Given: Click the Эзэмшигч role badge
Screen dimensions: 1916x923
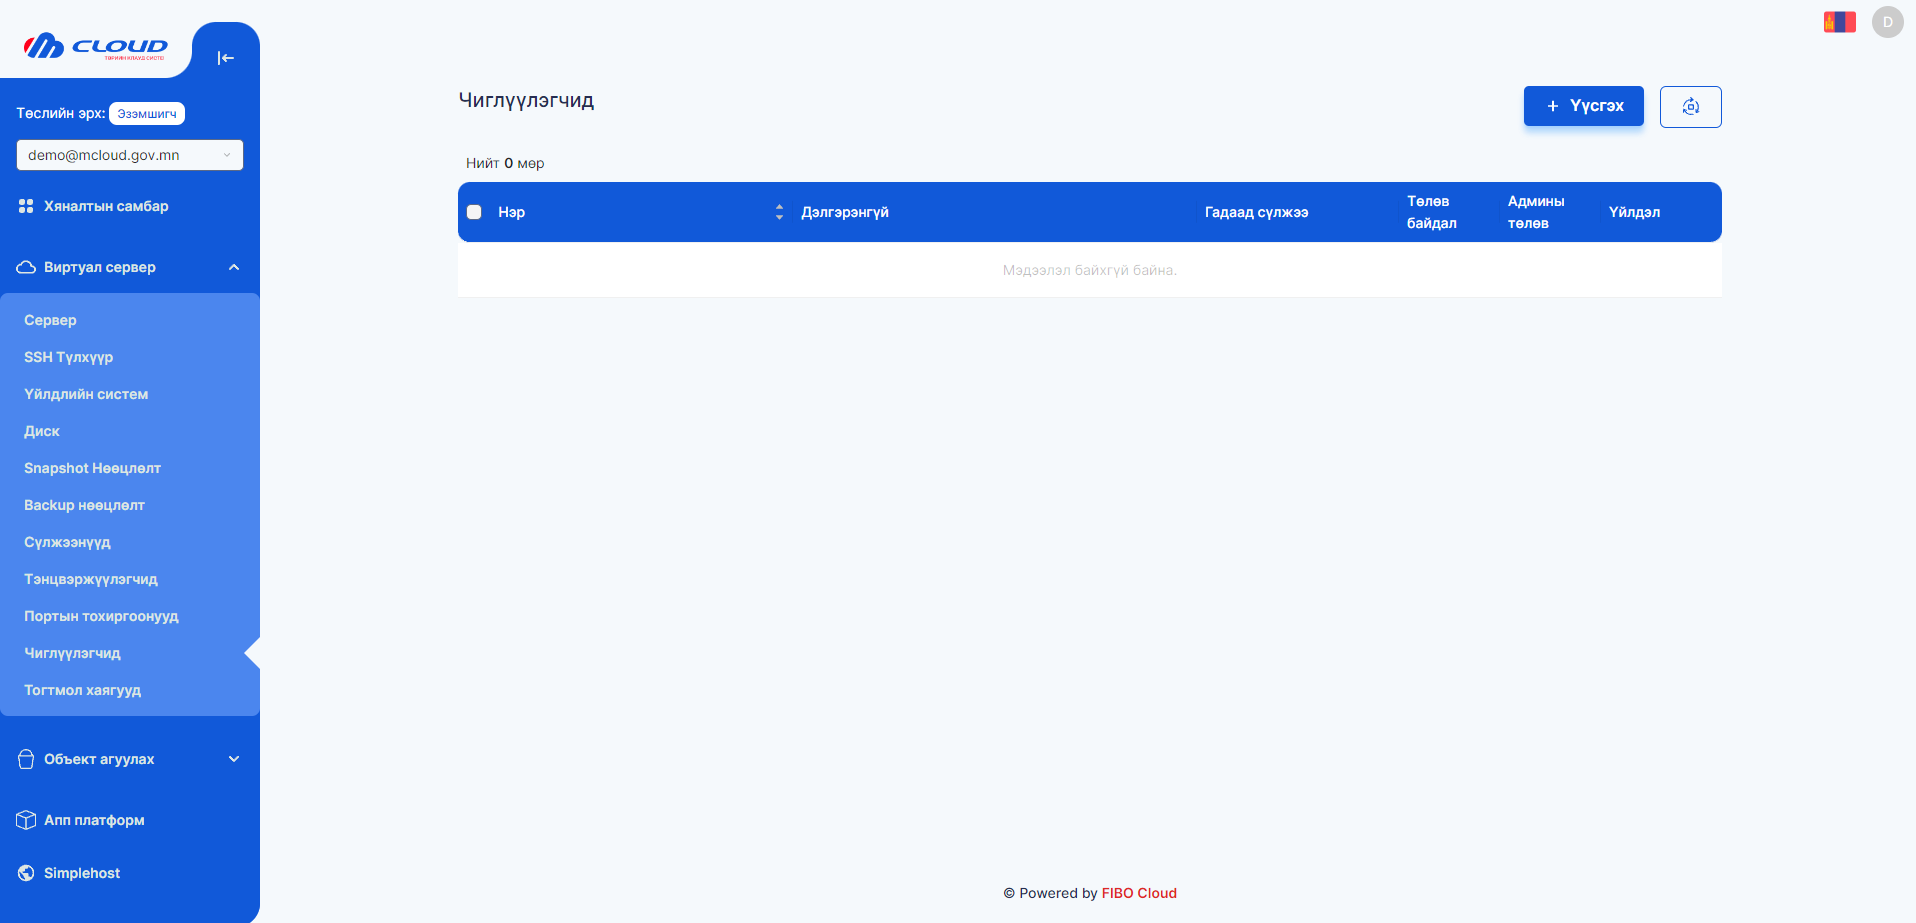Looking at the screenshot, I should tap(147, 114).
